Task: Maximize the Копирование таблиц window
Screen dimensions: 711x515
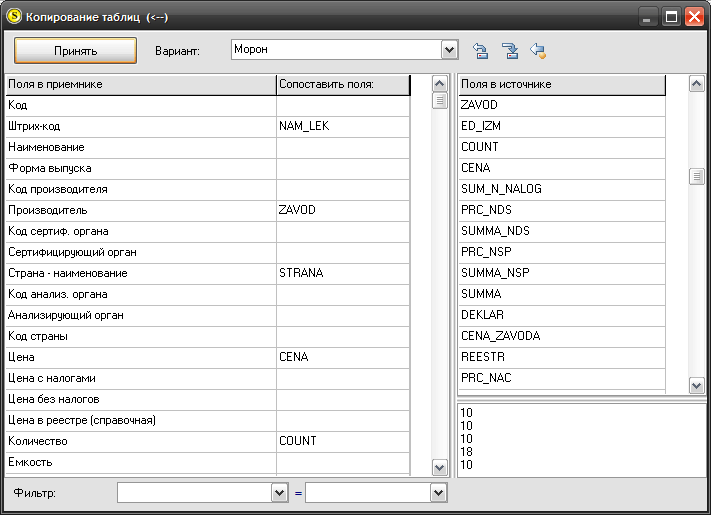Action: tap(671, 17)
